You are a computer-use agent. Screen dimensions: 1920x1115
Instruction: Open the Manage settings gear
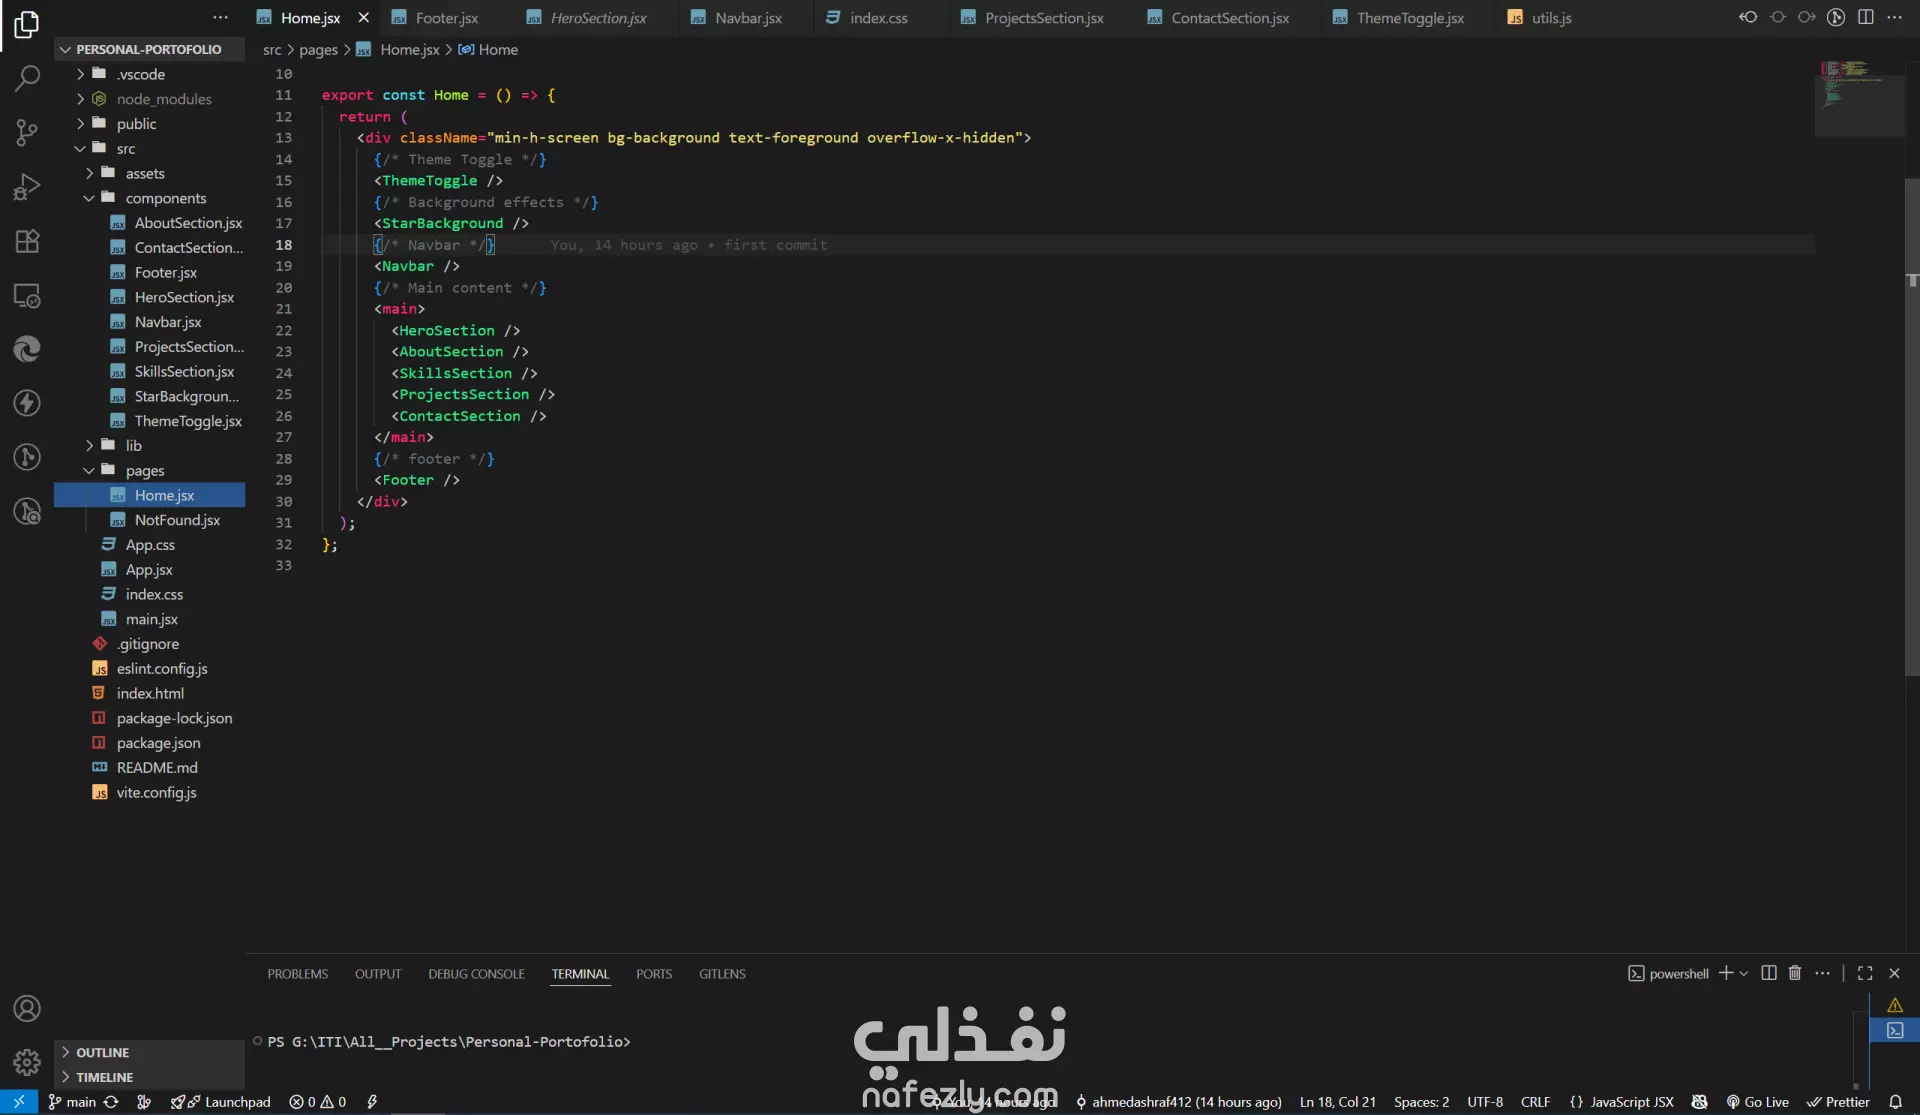27,1062
